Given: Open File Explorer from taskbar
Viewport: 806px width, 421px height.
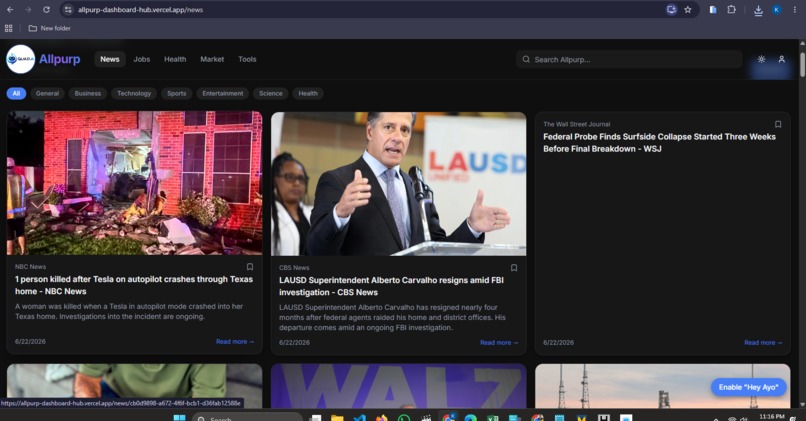Looking at the screenshot, I should [x=337, y=417].
